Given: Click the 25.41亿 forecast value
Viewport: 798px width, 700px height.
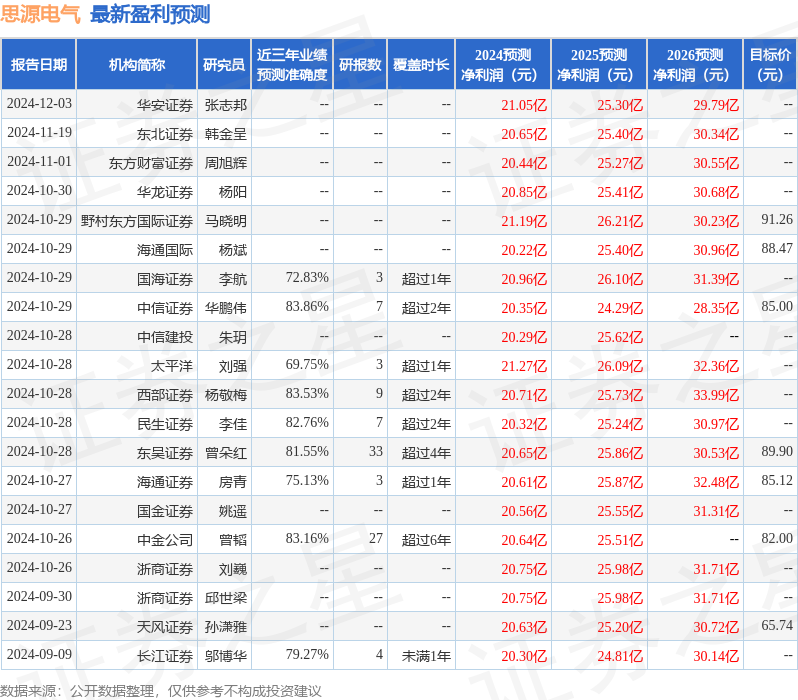Looking at the screenshot, I should click(x=620, y=192).
